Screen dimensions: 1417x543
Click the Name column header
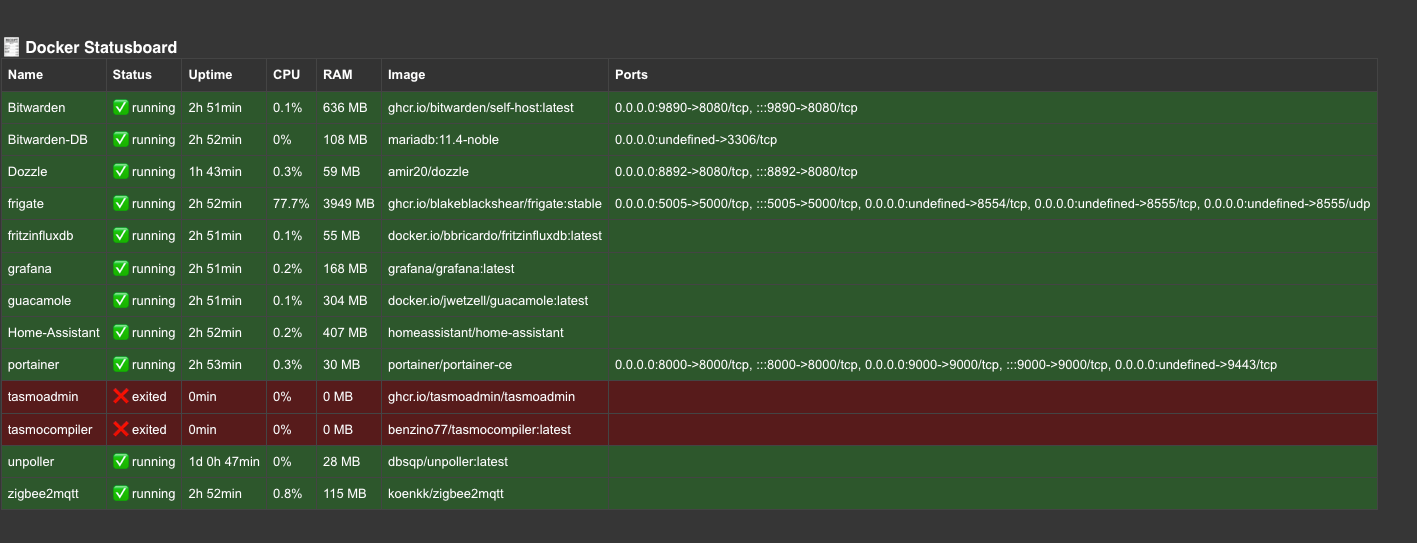pos(26,75)
